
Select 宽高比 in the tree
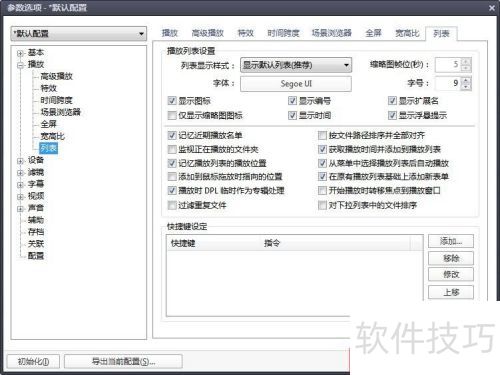52,136
